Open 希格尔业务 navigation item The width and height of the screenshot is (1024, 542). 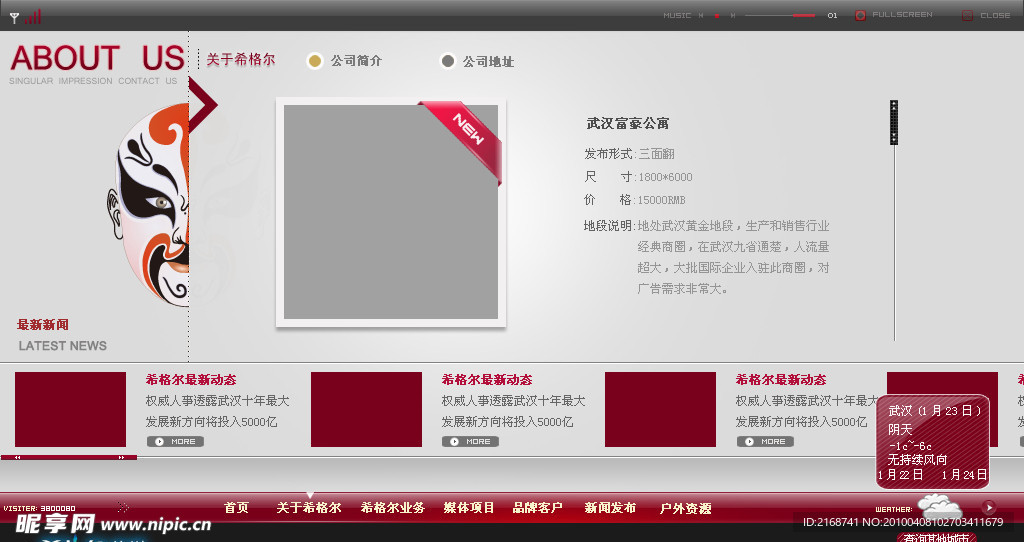(x=392, y=507)
